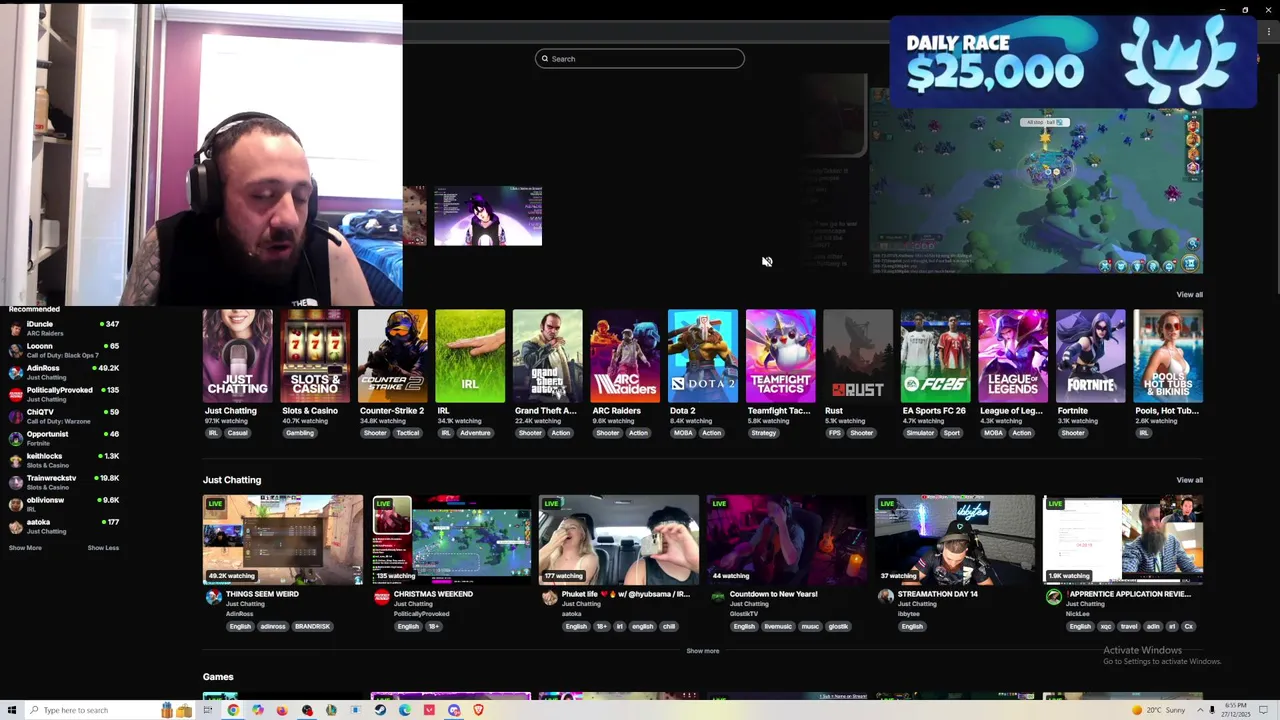Open Microsoft Edge from the taskbar
Screen dimensions: 1280x720
coord(404,710)
